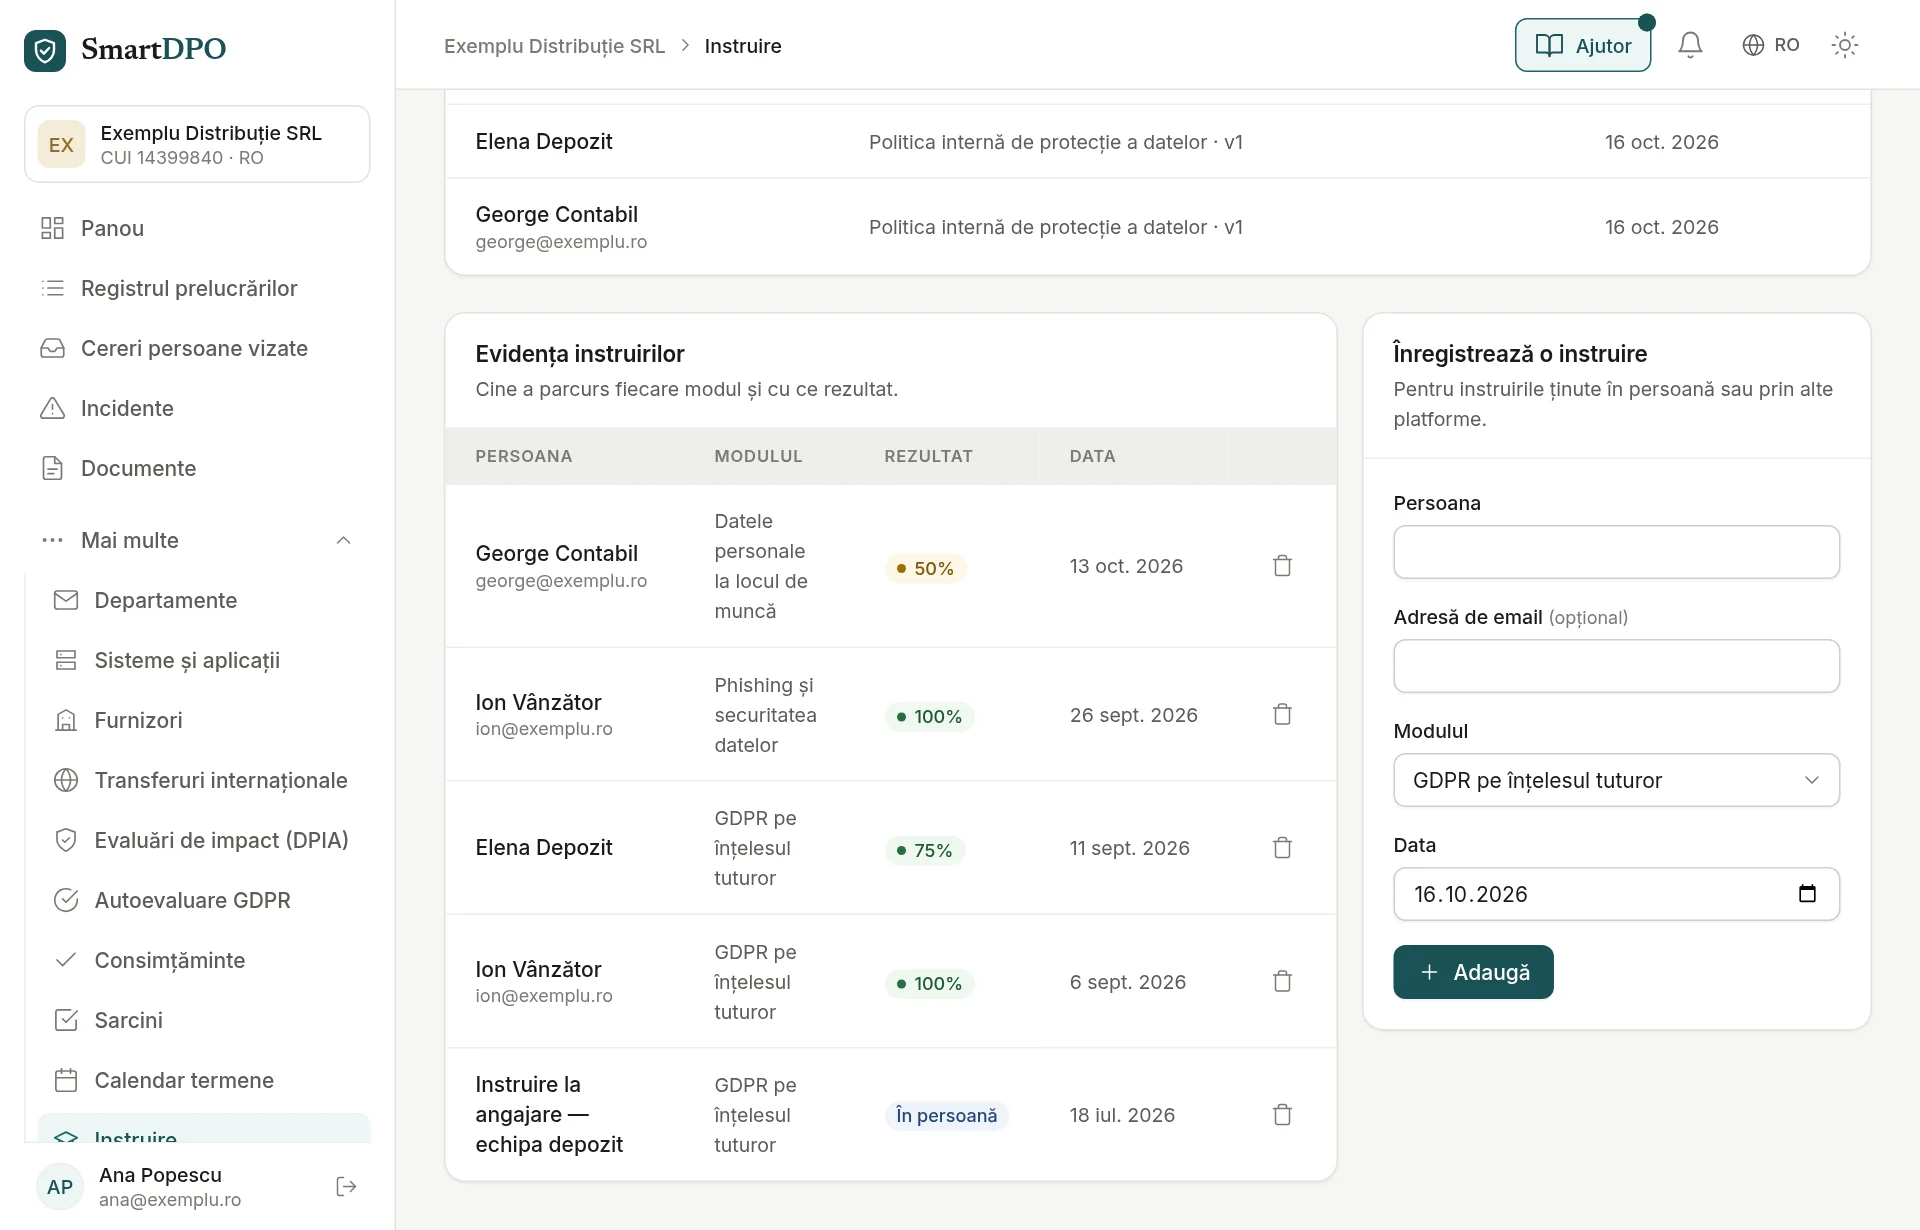The image size is (1920, 1230).
Task: Navigate to Incidente
Action: pyautogui.click(x=197, y=408)
